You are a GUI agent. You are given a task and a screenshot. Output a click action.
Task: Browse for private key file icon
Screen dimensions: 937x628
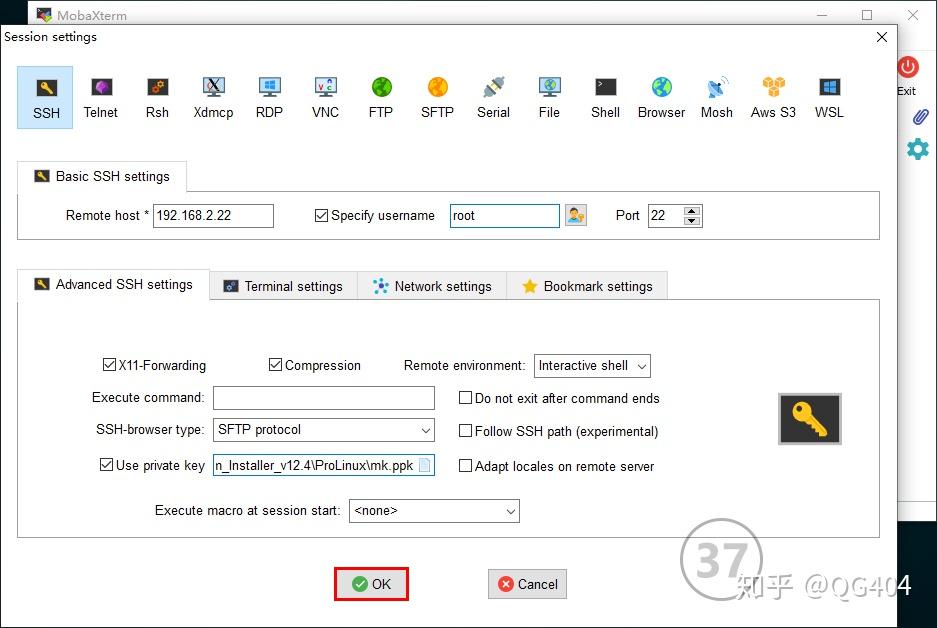[424, 465]
